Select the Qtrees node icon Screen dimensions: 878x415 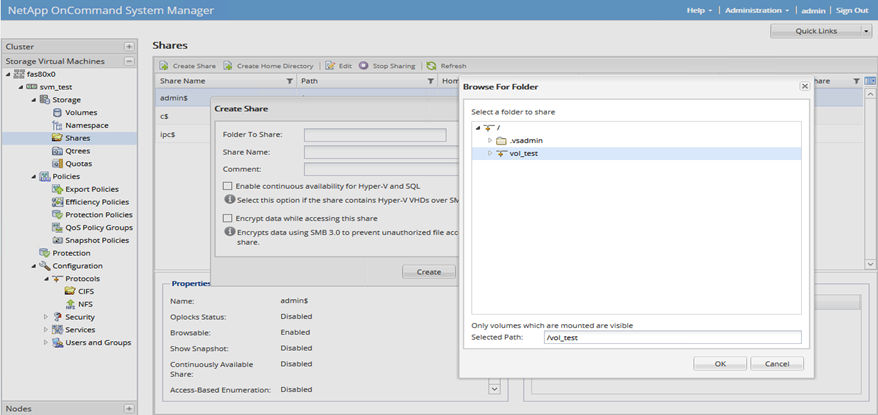click(x=57, y=151)
